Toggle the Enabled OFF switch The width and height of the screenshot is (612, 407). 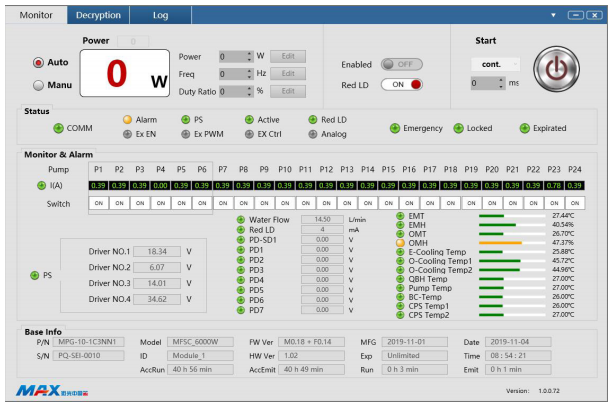coord(402,64)
